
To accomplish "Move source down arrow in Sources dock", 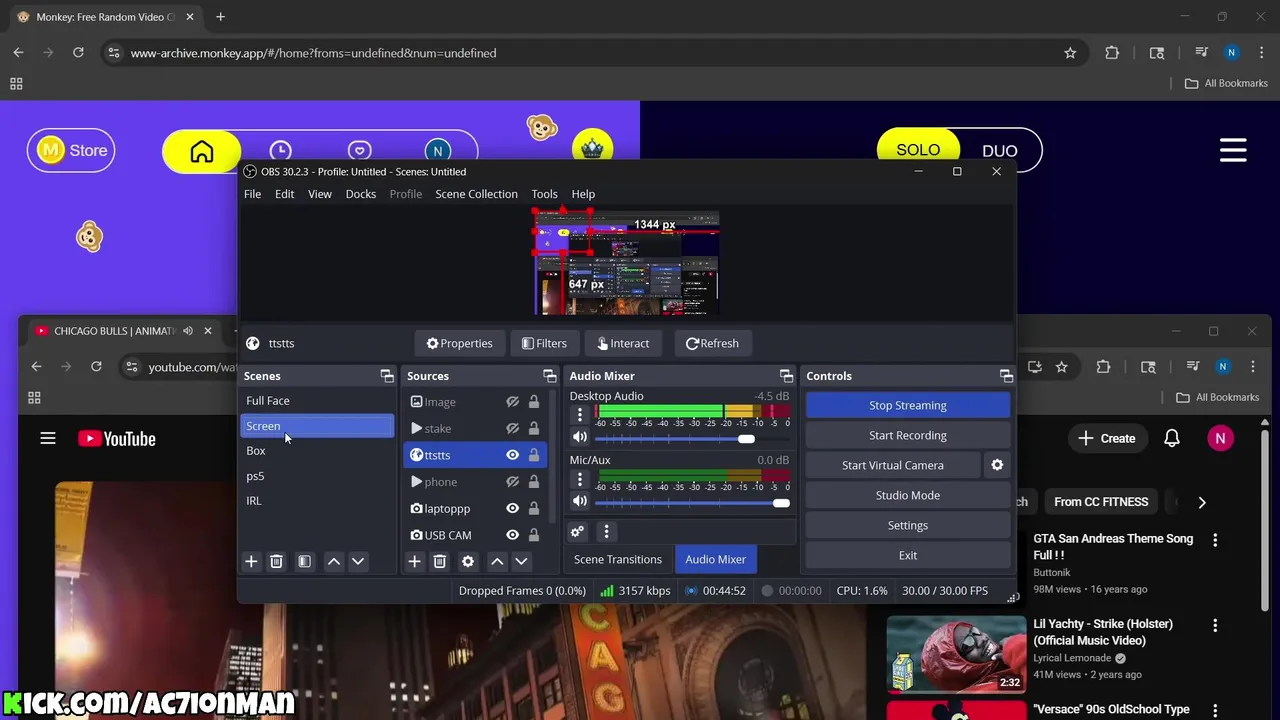I will click(x=521, y=562).
